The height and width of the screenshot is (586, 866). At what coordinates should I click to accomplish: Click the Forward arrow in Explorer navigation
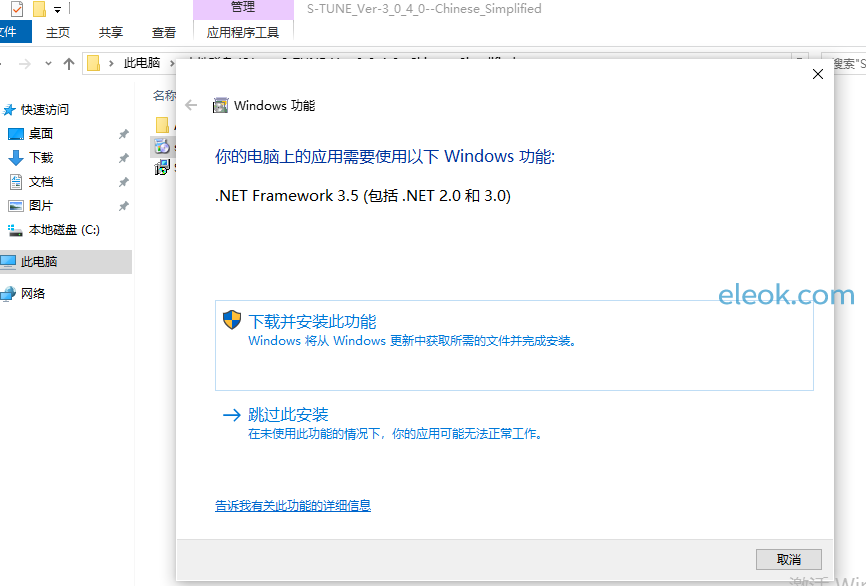click(x=25, y=64)
